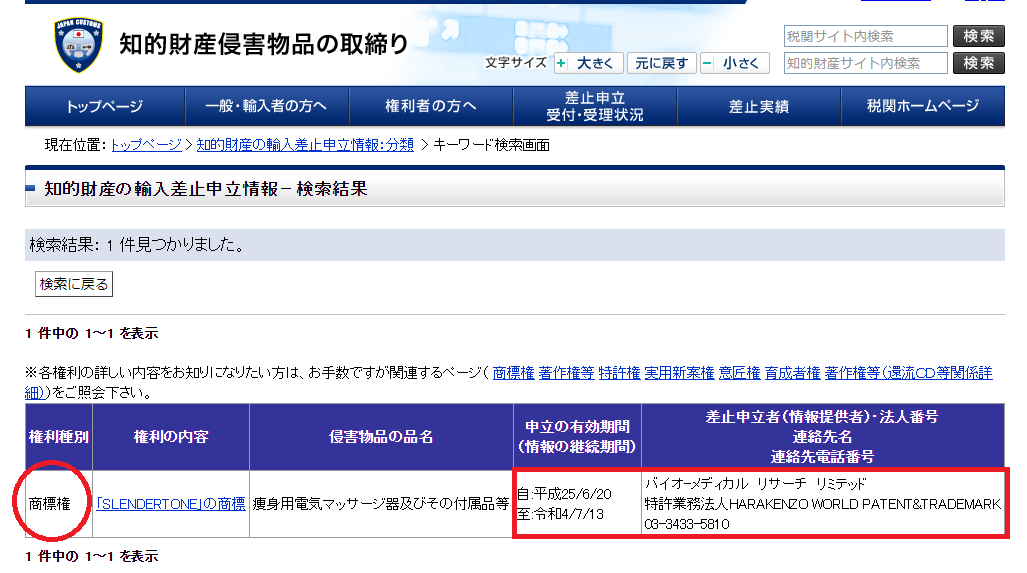
Task: Select 痩身用電気マッサージ器及びその付属品等 cell
Action: [x=381, y=504]
